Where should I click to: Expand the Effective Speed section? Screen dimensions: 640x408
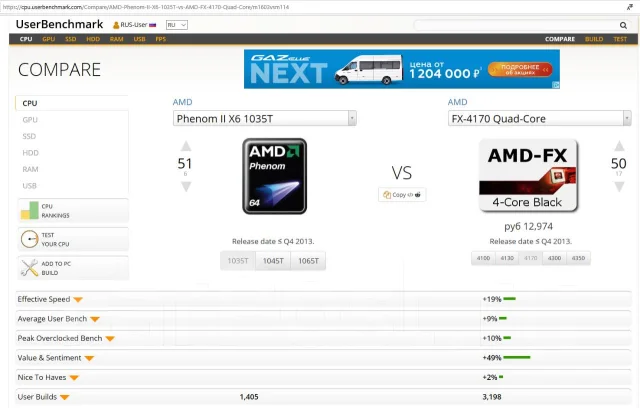click(x=78, y=300)
